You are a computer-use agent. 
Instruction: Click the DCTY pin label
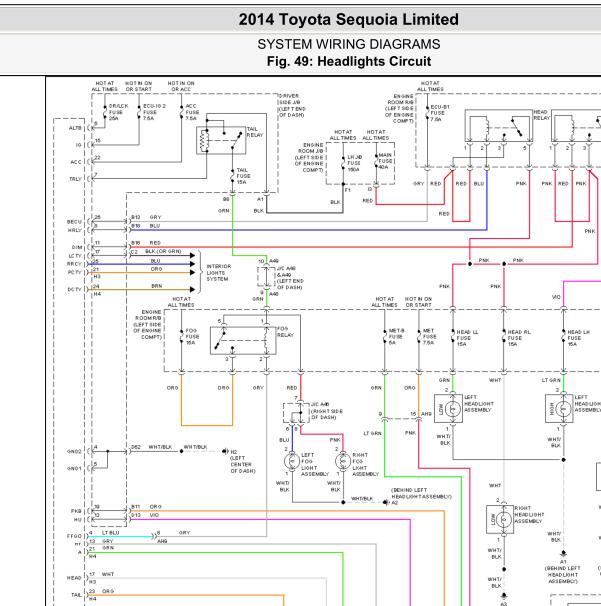75,289
